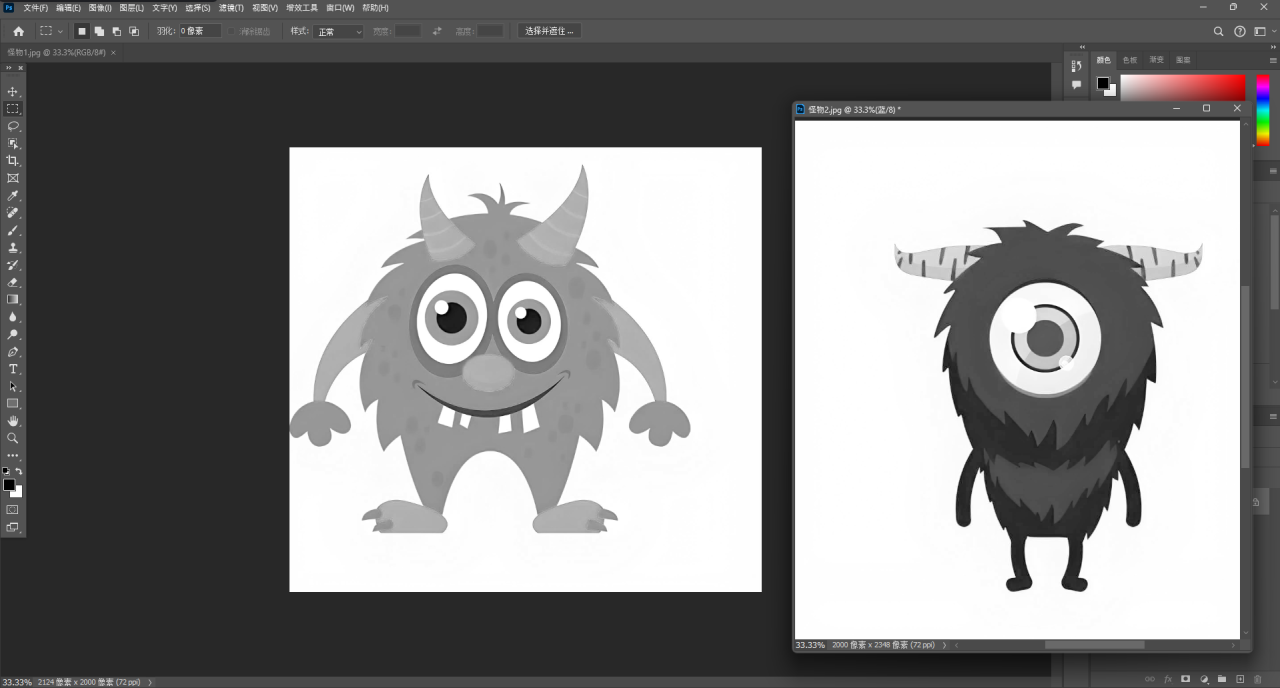Select the Zoom tool in toolbar

click(x=13, y=438)
